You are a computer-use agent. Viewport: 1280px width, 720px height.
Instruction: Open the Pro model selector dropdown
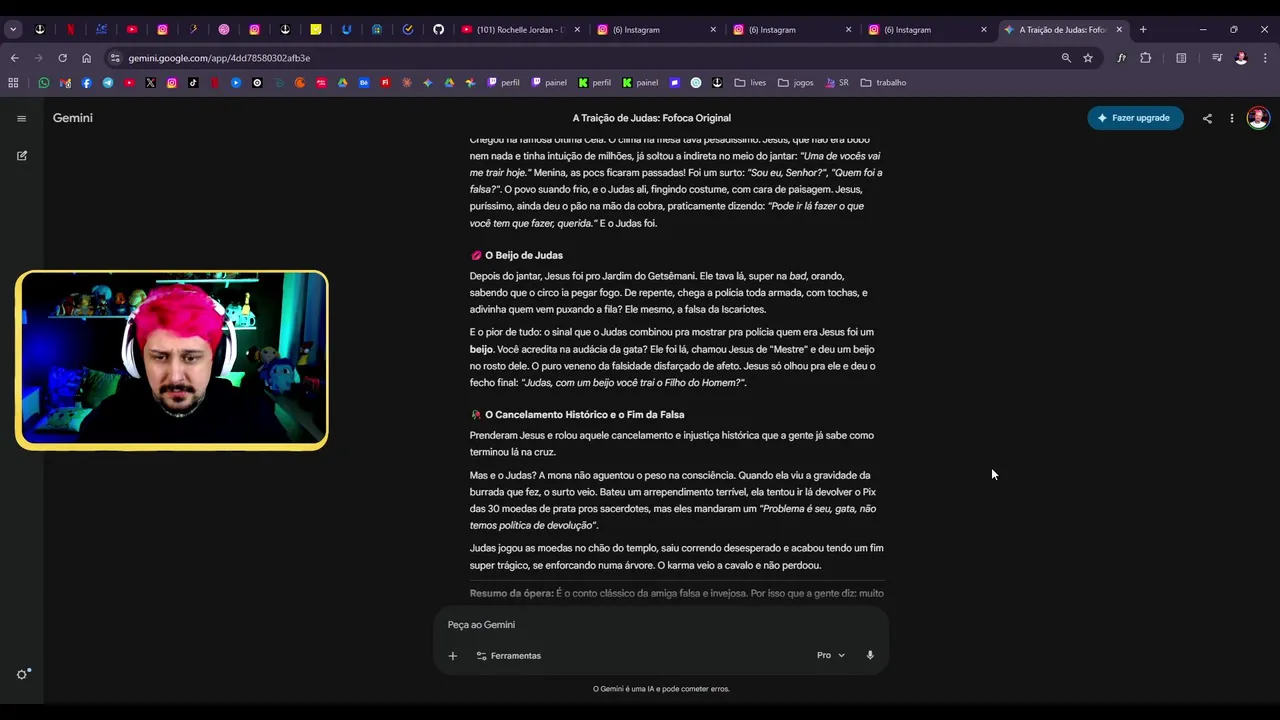[x=831, y=655]
